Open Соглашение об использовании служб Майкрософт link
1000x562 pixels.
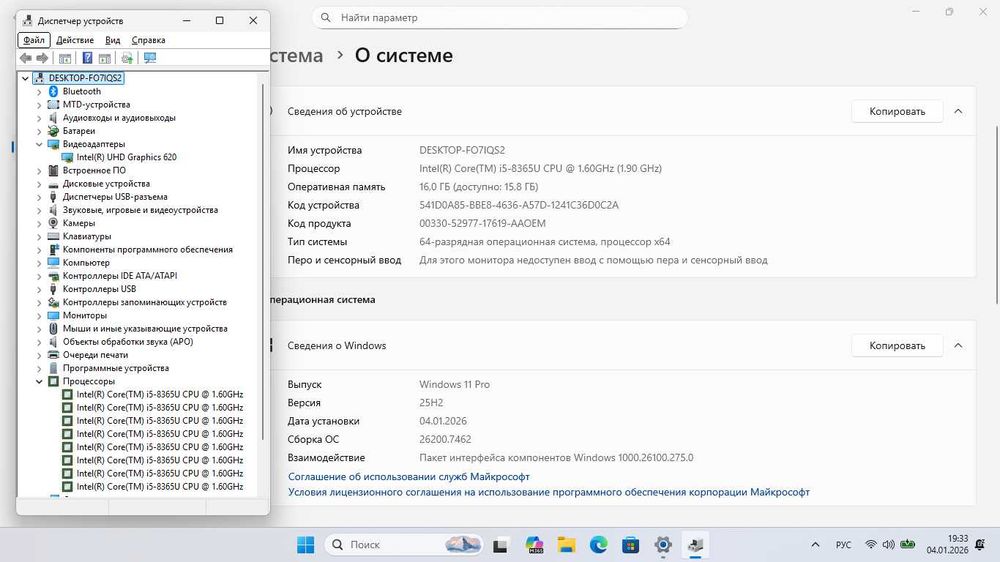(409, 477)
